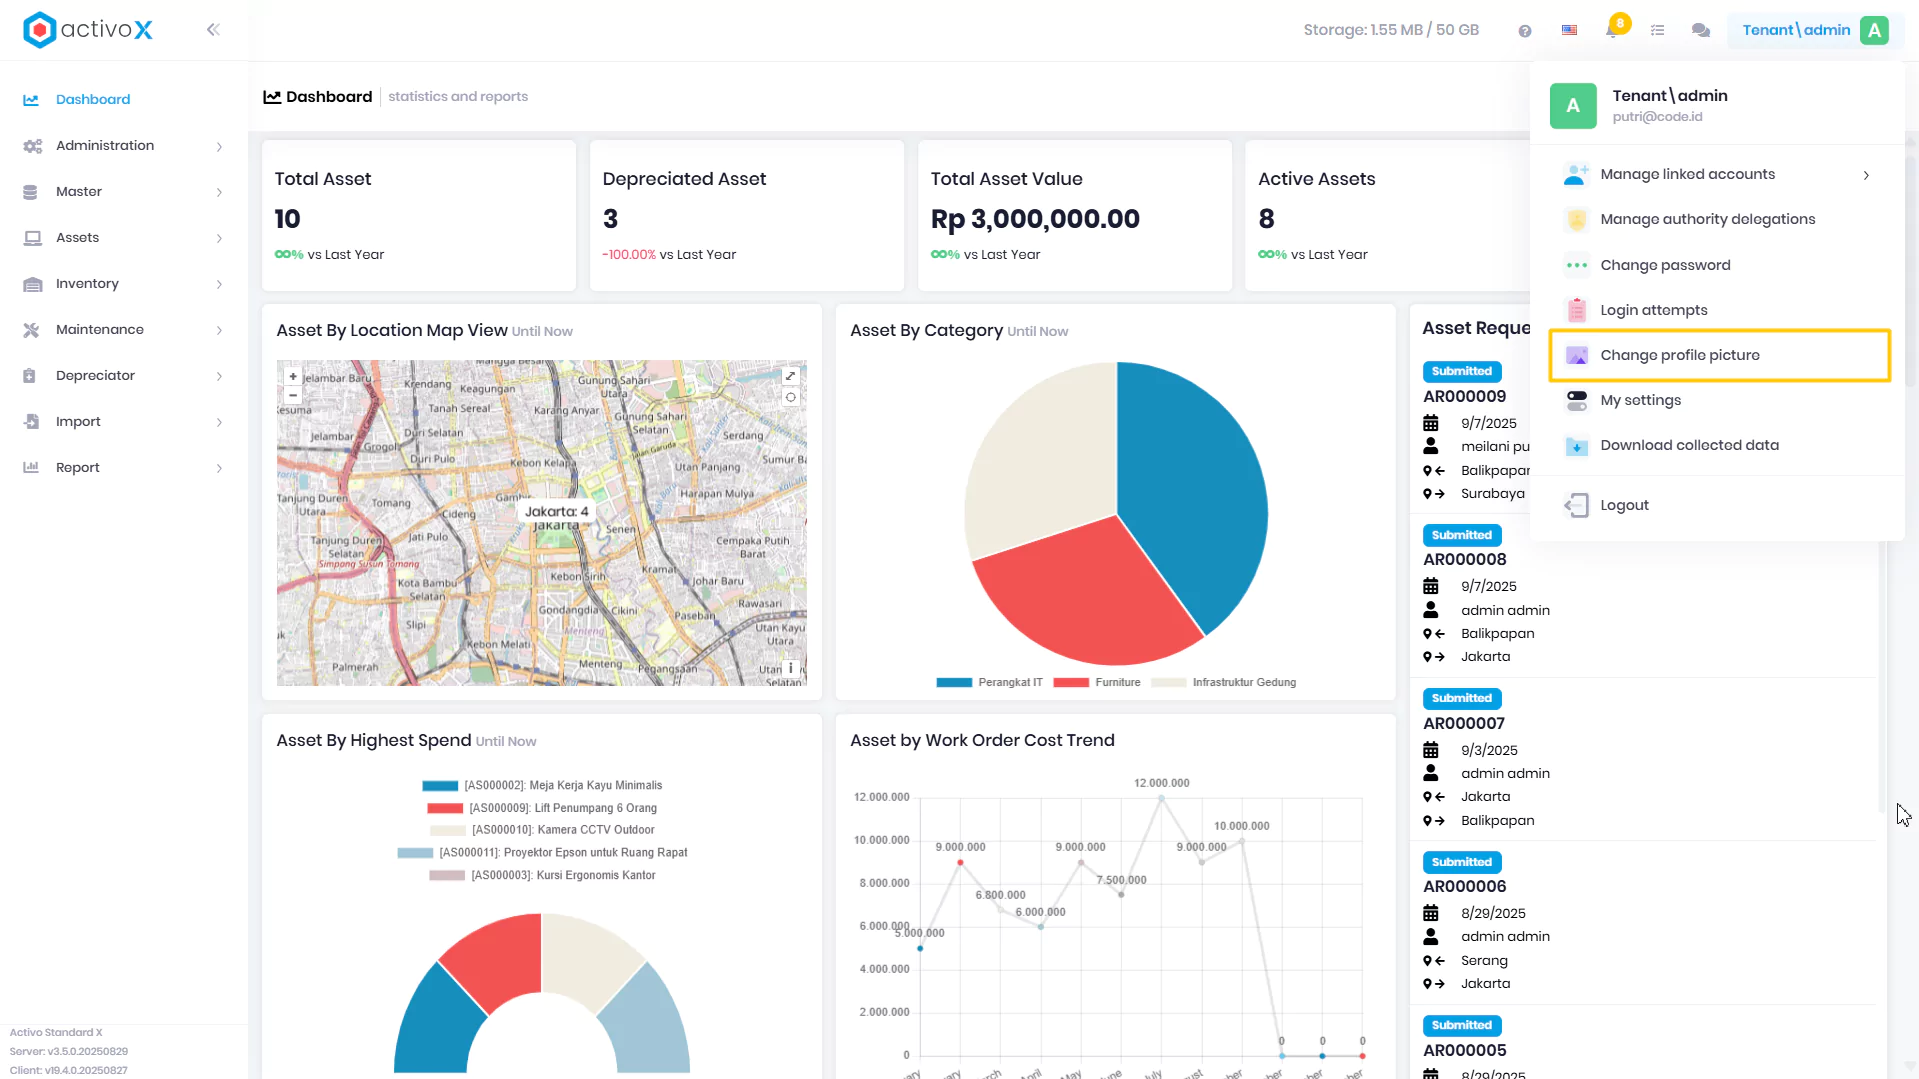Image resolution: width=1919 pixels, height=1079 pixels.
Task: Click the Jakarta: 4 map label
Action: (x=556, y=511)
